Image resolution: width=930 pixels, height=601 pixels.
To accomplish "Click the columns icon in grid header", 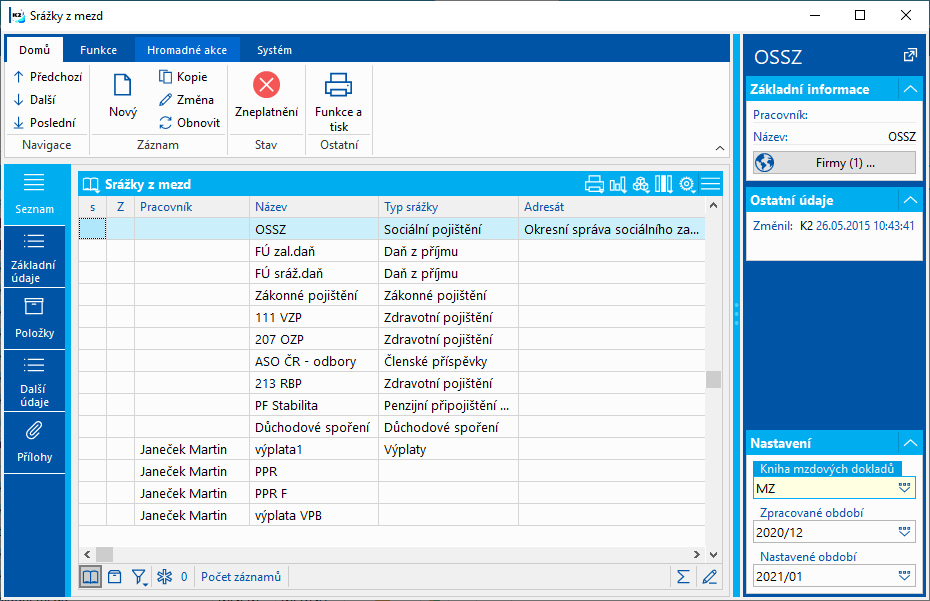I will pyautogui.click(x=663, y=185).
